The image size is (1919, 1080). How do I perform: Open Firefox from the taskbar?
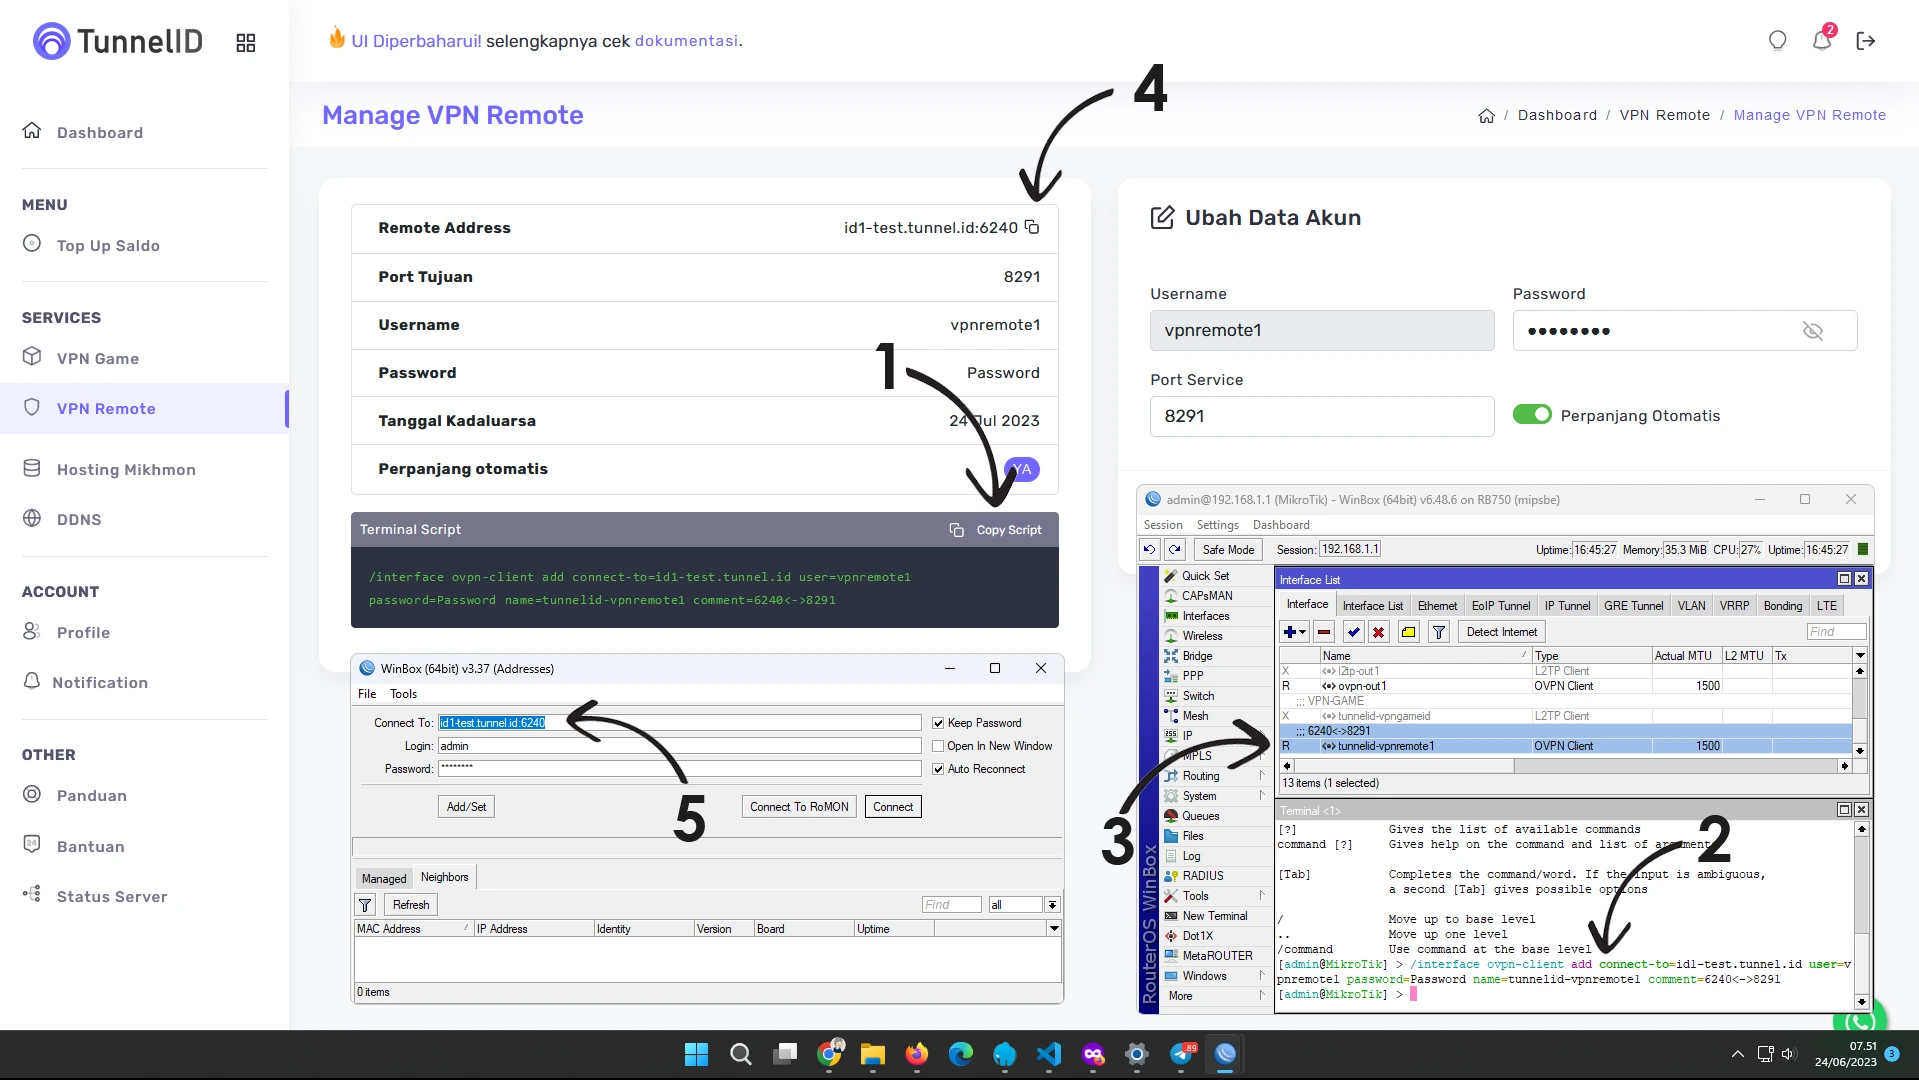tap(916, 1054)
